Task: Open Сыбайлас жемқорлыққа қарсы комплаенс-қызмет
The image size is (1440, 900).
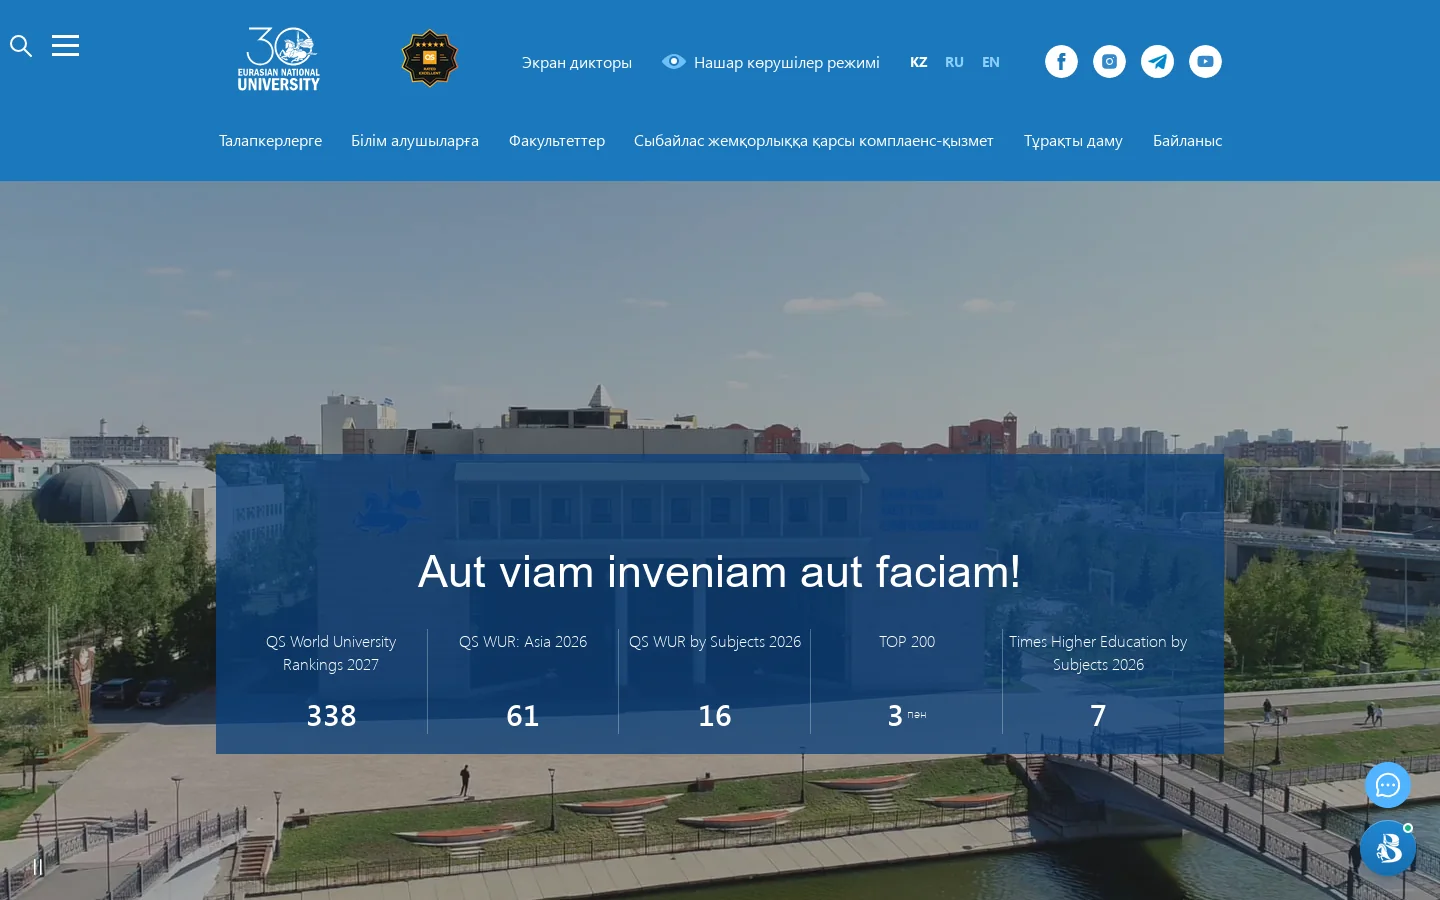Action: coord(814,141)
